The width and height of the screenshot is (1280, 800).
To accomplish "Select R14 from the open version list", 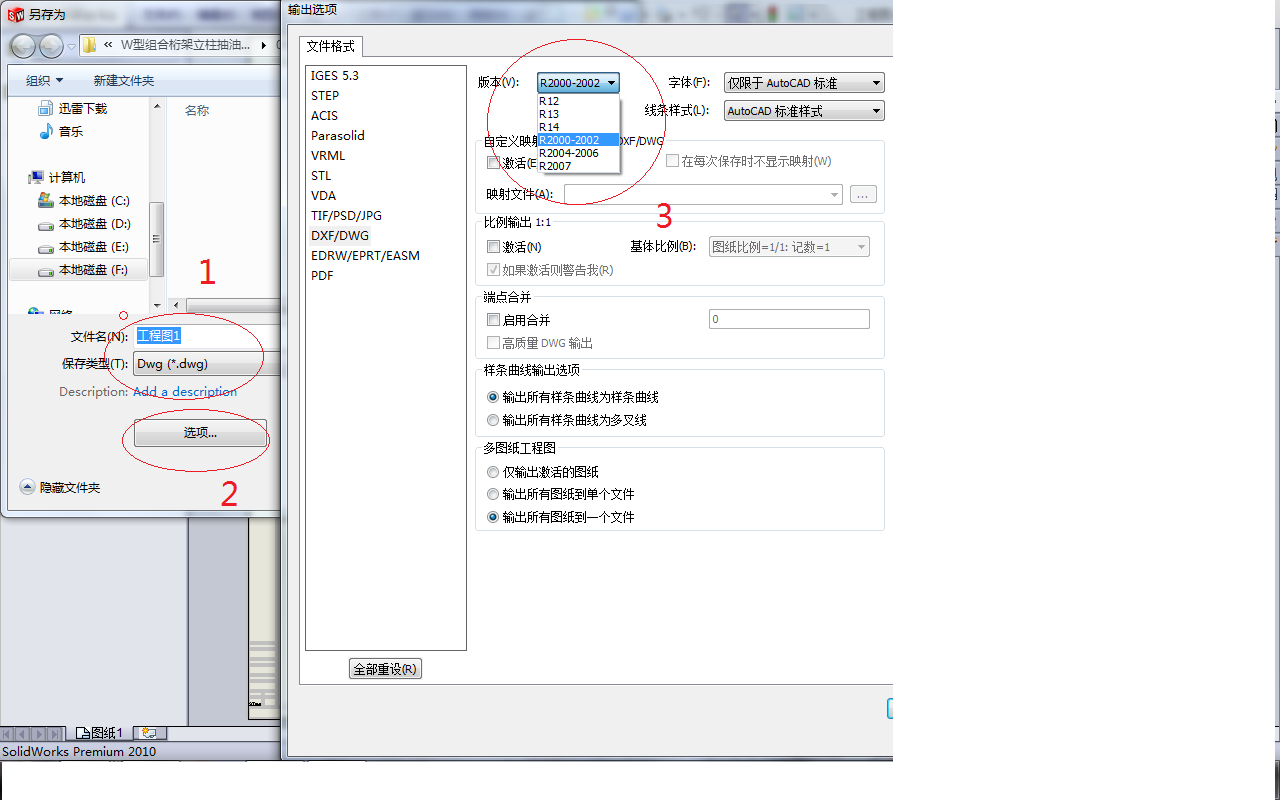I will coord(550,127).
